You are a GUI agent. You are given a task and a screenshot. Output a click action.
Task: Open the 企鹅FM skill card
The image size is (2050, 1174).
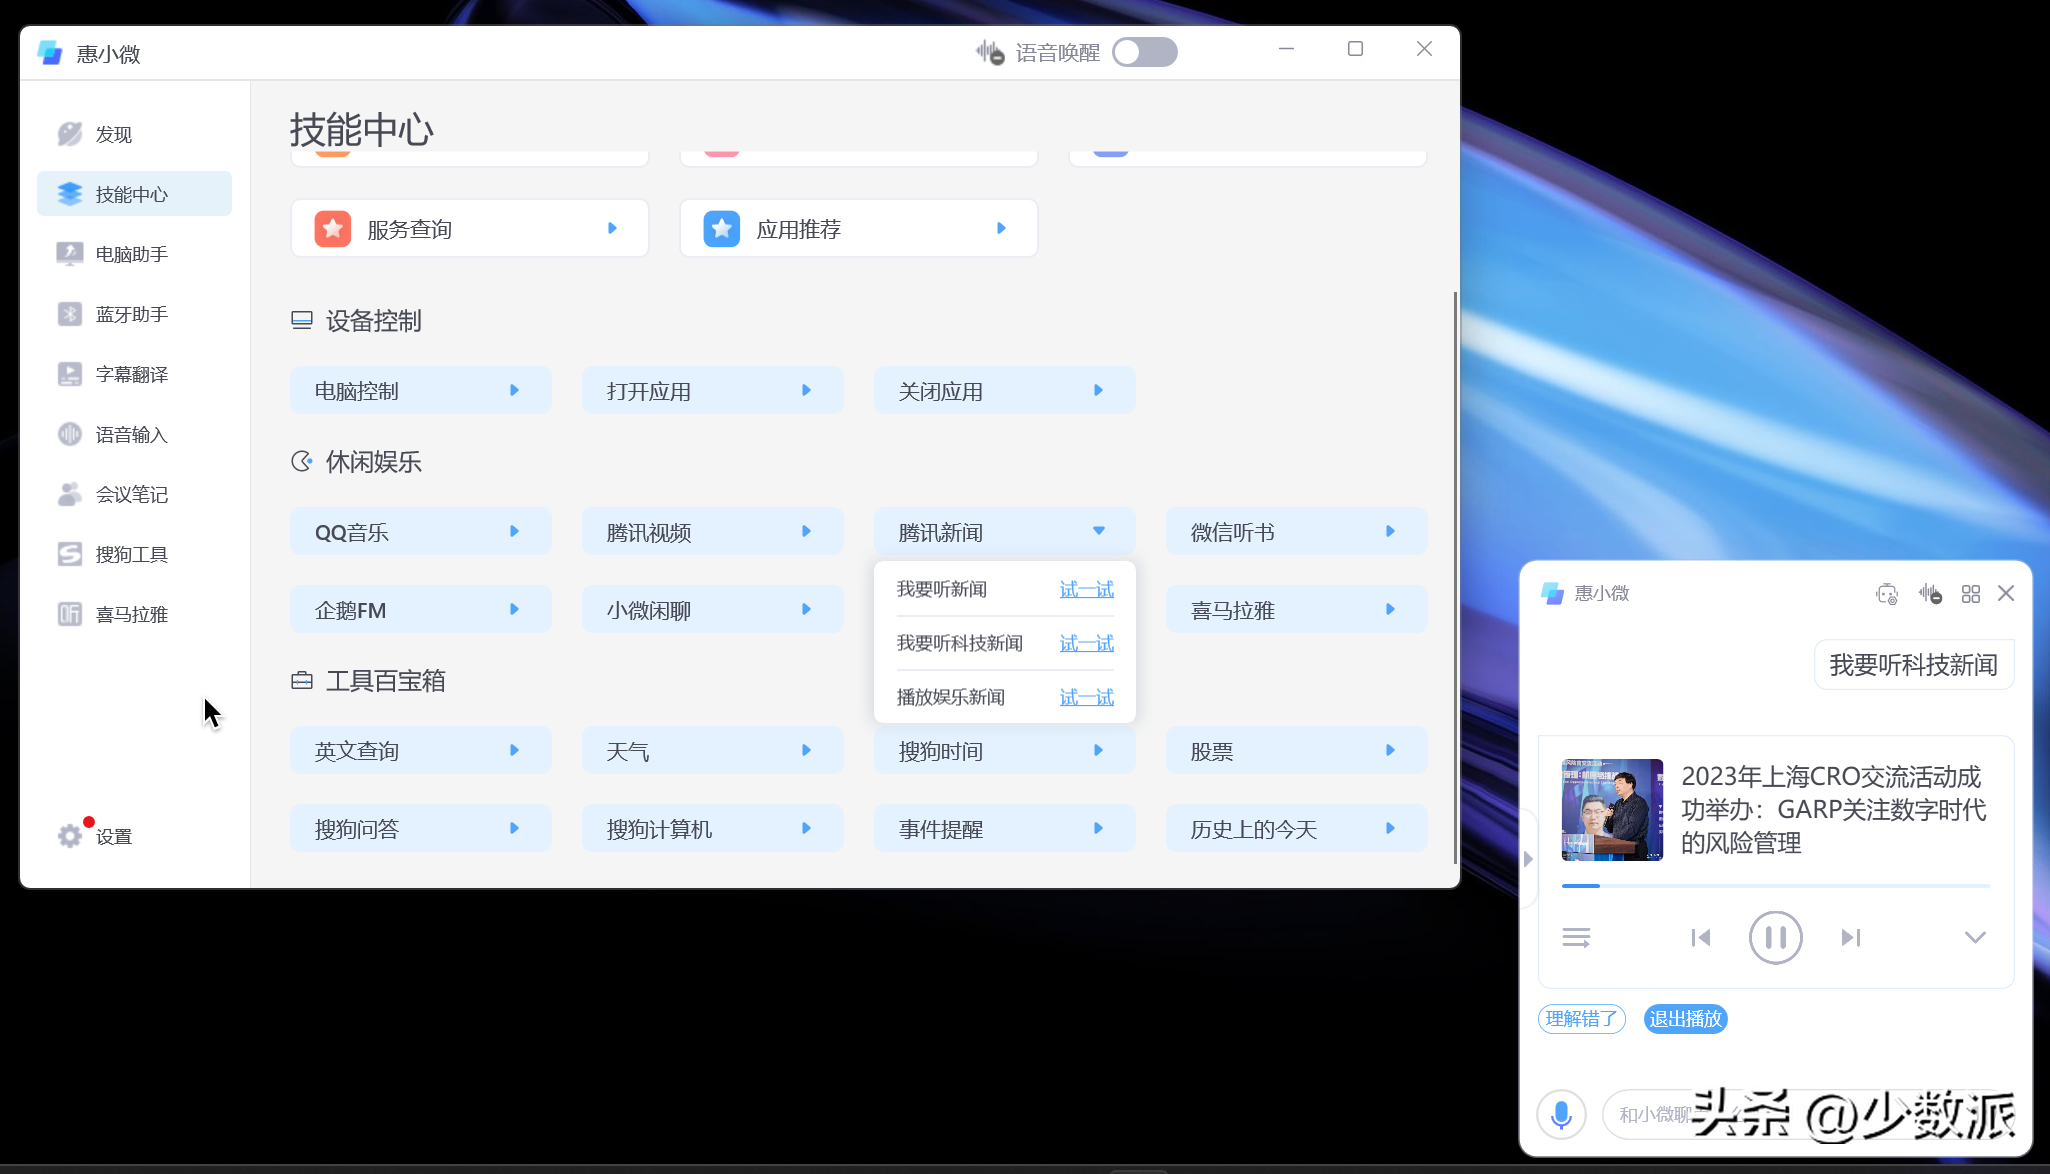[421, 610]
